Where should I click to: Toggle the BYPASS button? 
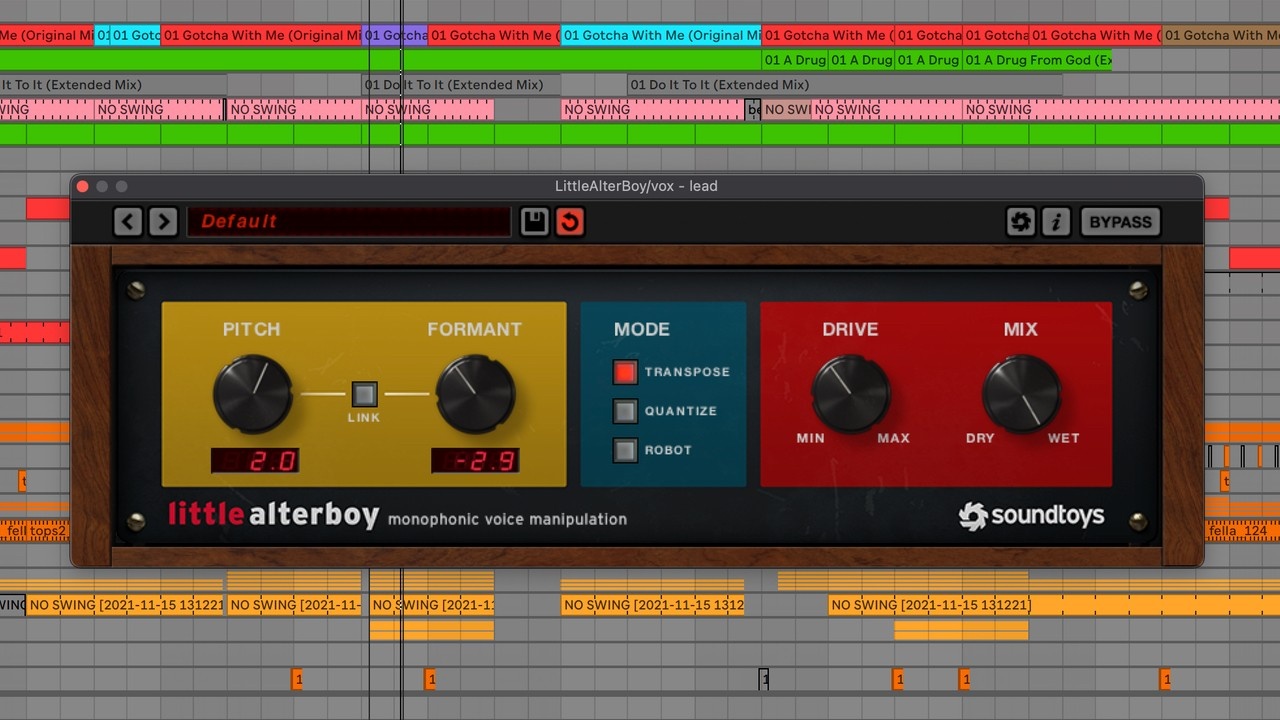(x=1120, y=222)
